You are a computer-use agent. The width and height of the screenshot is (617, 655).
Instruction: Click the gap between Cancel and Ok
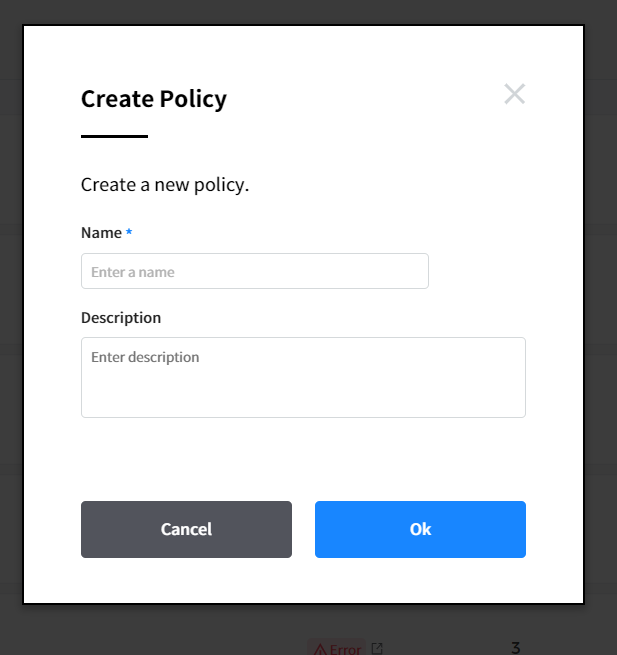(x=303, y=529)
